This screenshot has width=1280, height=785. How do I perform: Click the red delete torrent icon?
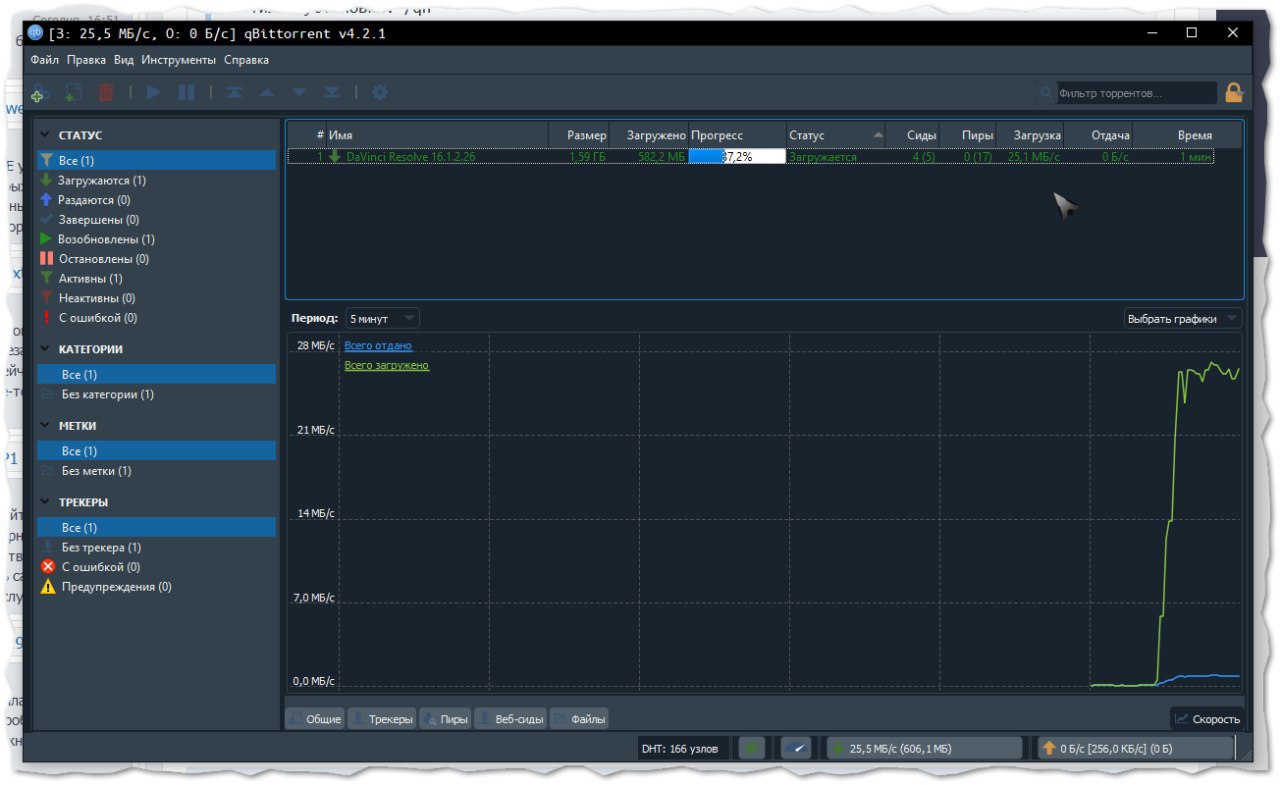106,93
